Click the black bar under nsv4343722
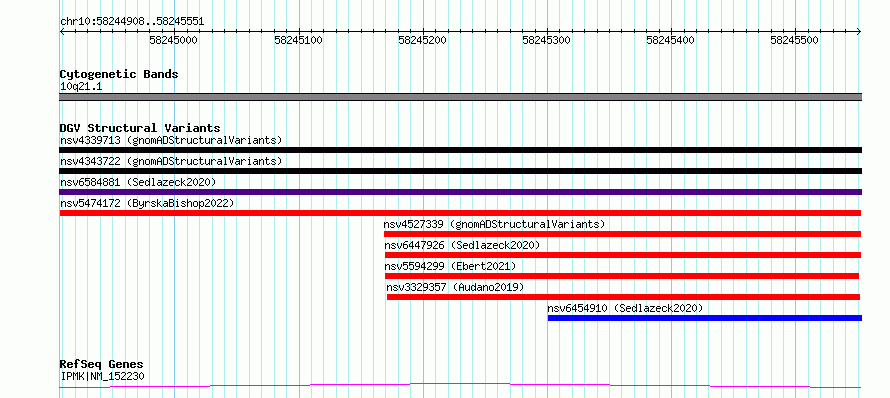The image size is (890, 398). [x=460, y=171]
